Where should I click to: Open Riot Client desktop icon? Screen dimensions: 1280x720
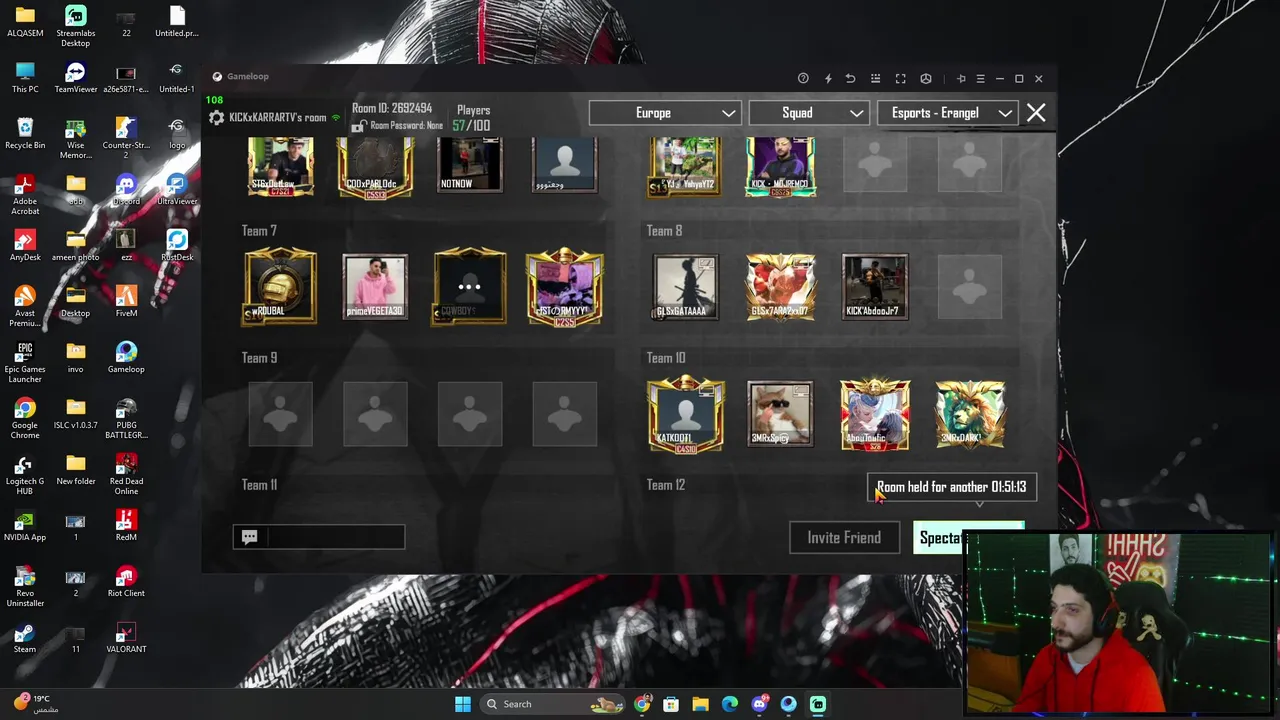tap(126, 582)
